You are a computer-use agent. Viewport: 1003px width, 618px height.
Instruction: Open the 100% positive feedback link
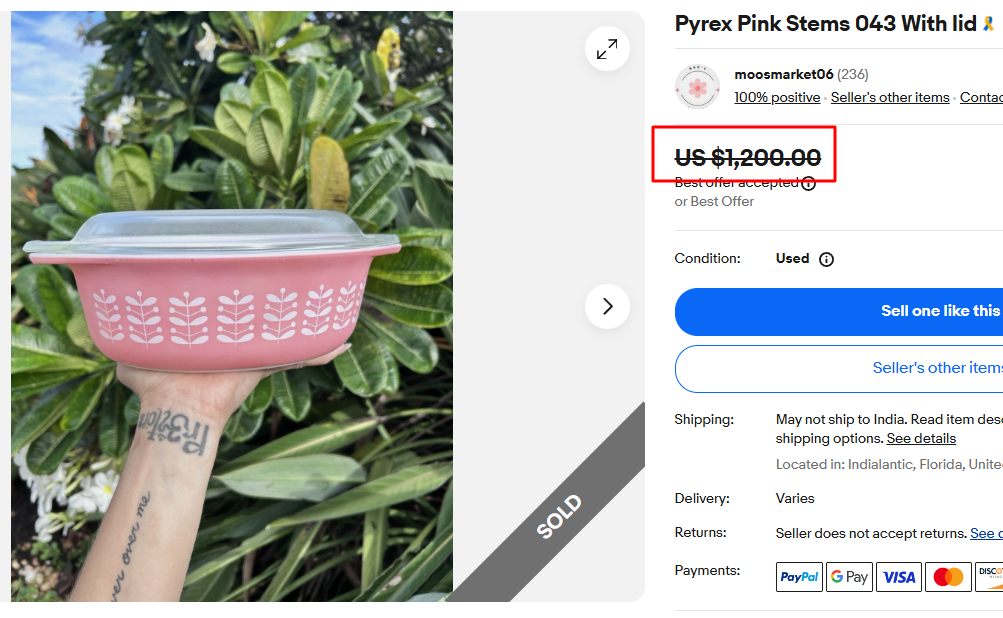pyautogui.click(x=777, y=97)
